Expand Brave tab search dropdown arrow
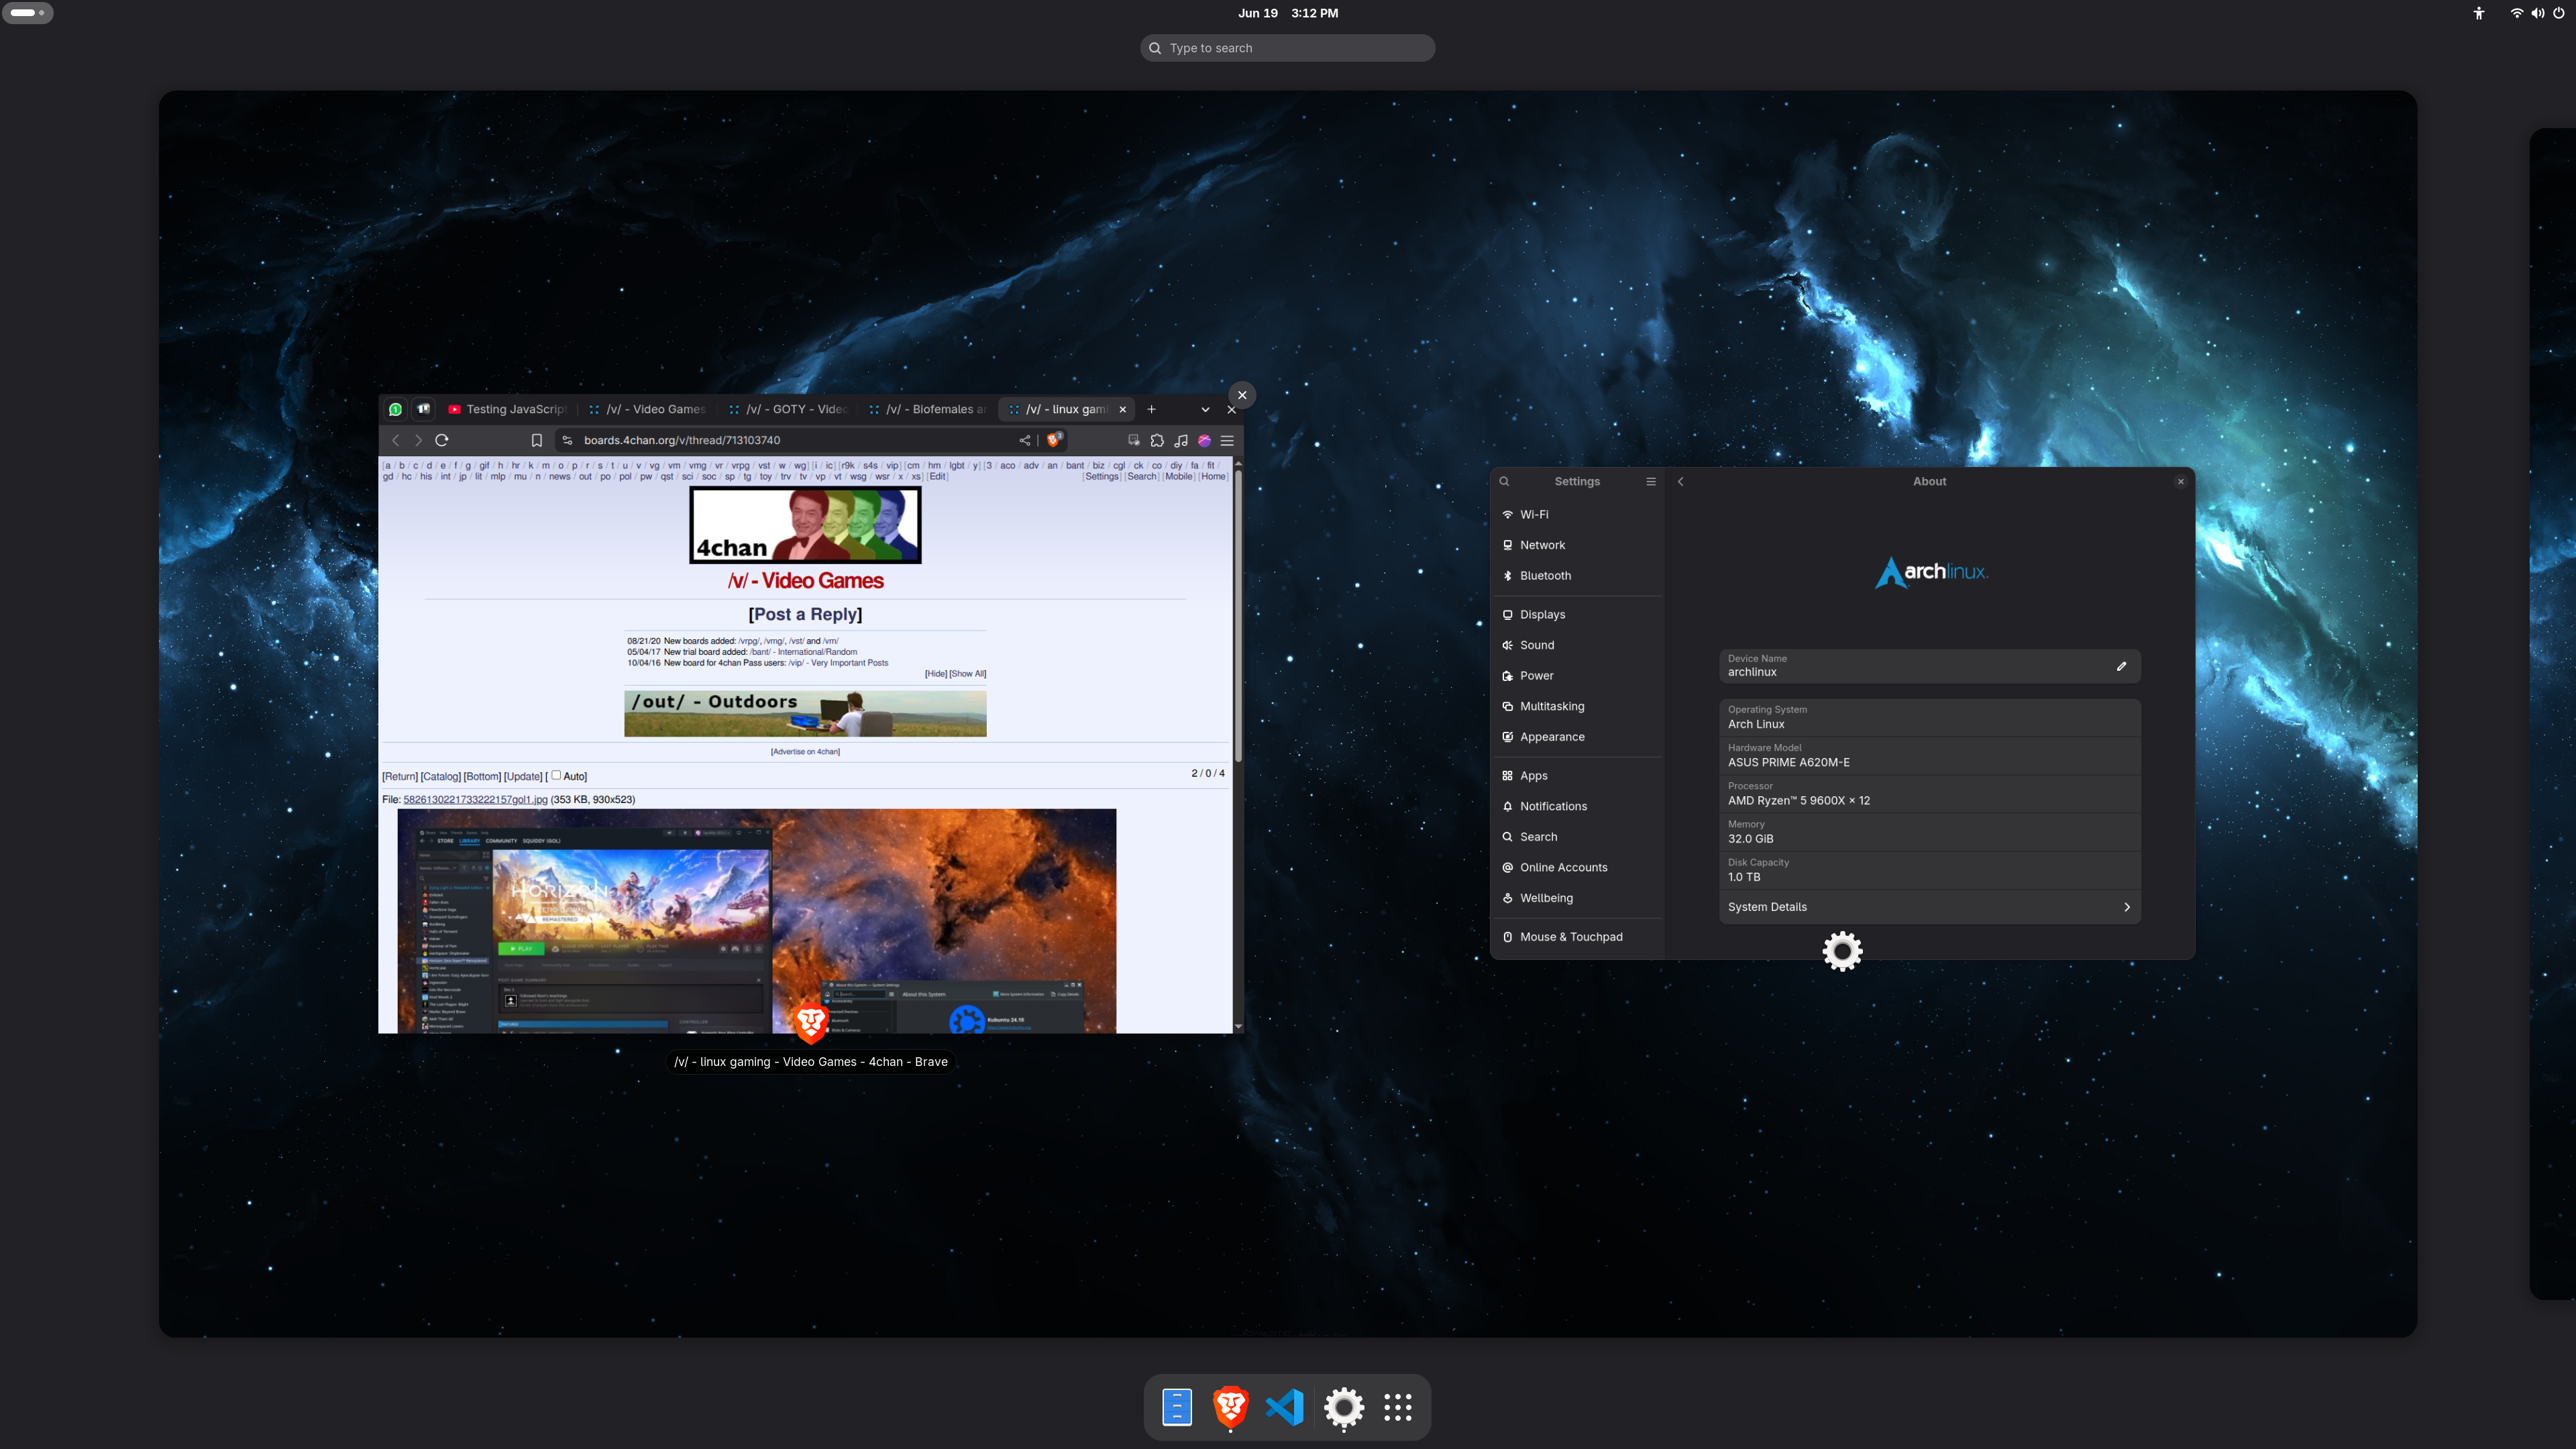This screenshot has width=2576, height=1449. (1206, 409)
